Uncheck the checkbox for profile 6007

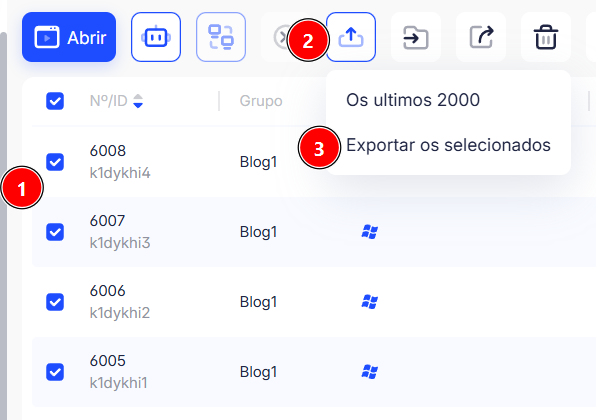(55, 232)
